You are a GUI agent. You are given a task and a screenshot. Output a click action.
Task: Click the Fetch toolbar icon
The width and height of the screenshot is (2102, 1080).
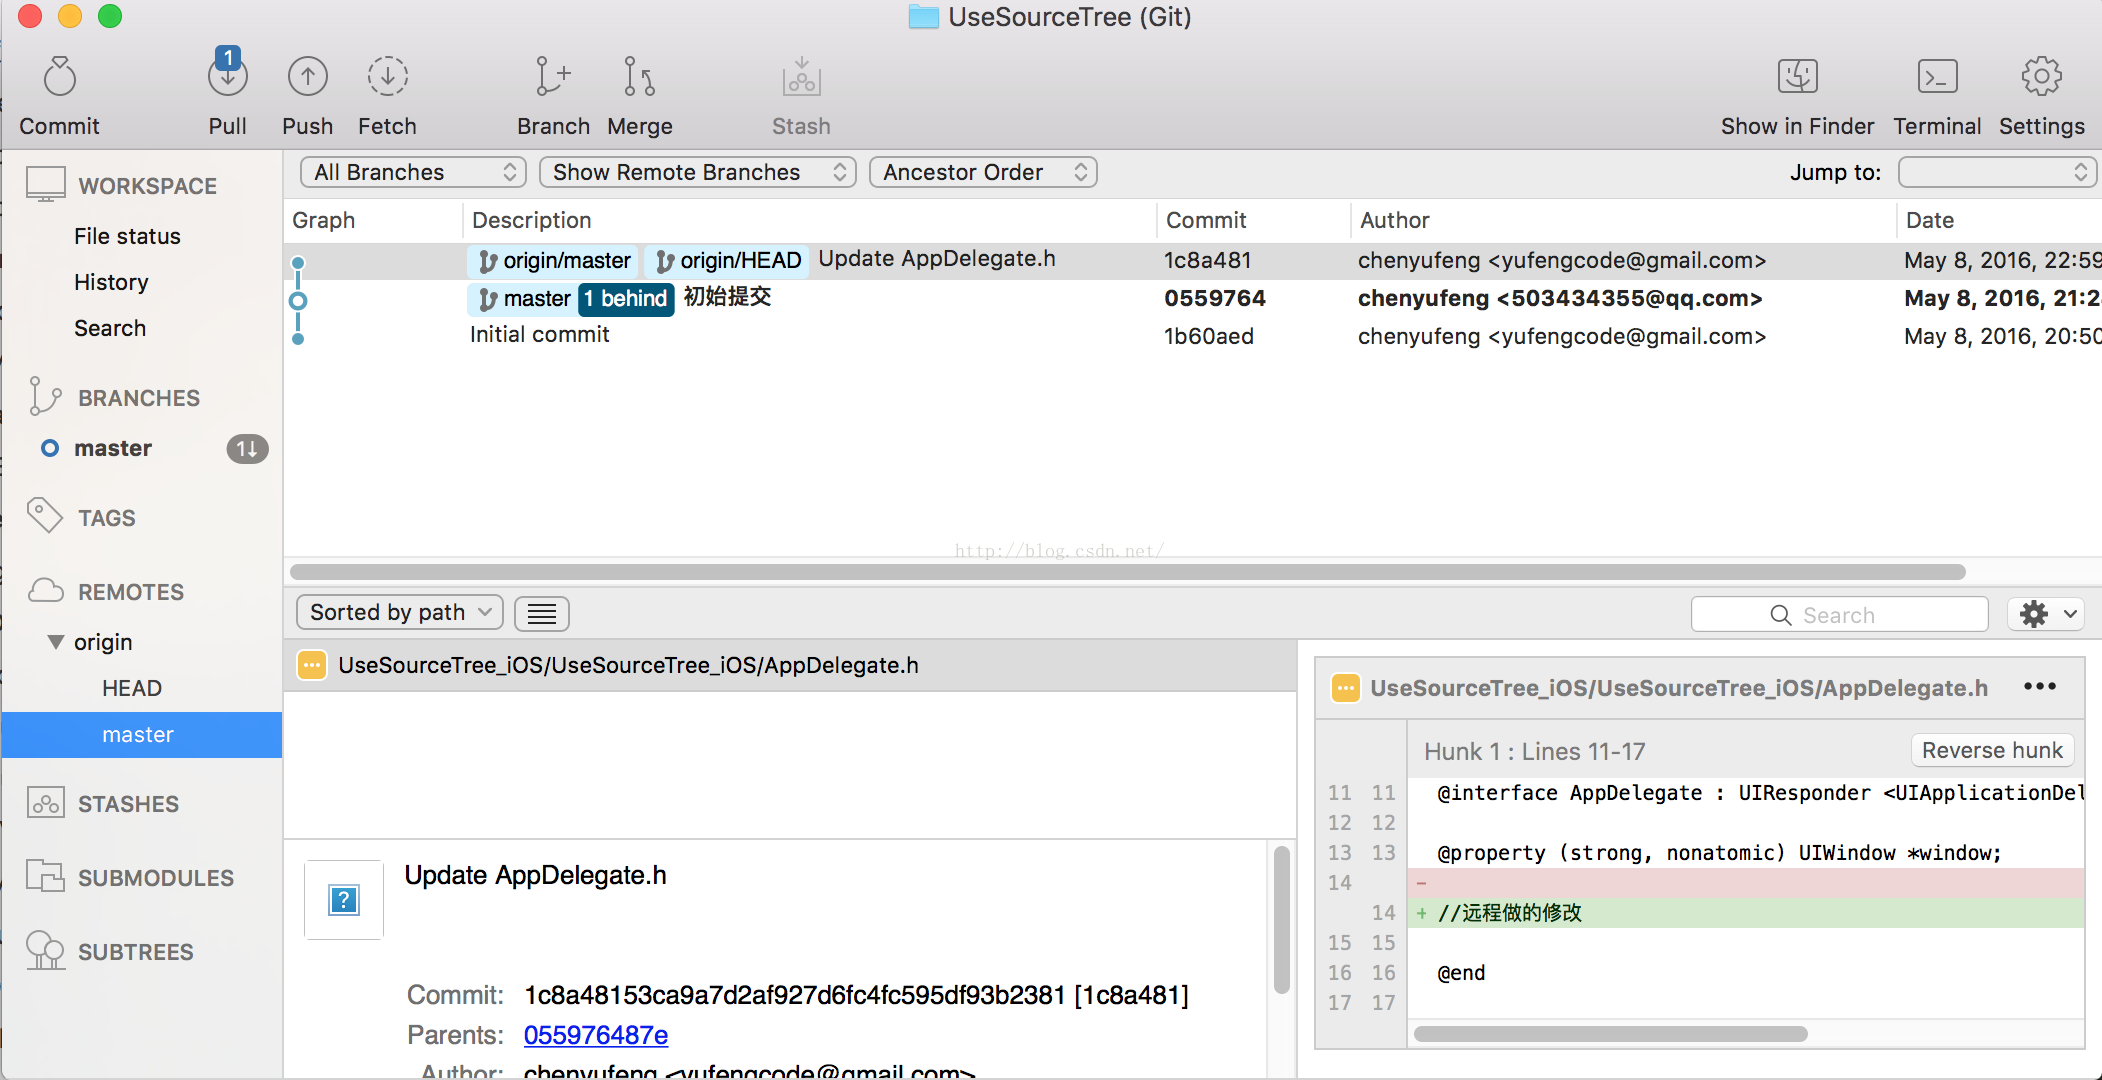[387, 78]
